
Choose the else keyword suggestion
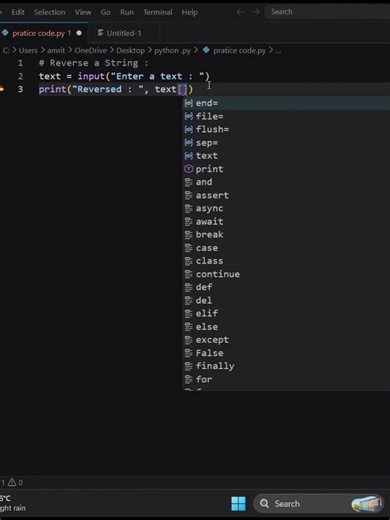tap(286, 327)
